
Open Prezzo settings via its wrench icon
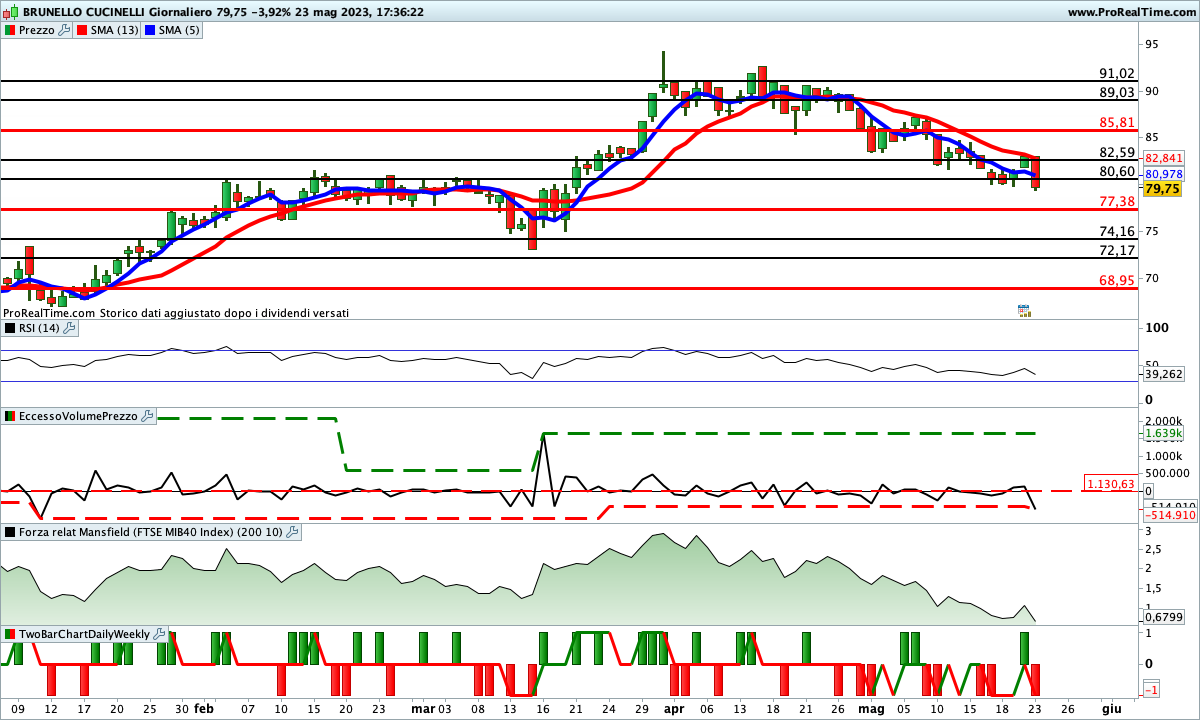65,30
